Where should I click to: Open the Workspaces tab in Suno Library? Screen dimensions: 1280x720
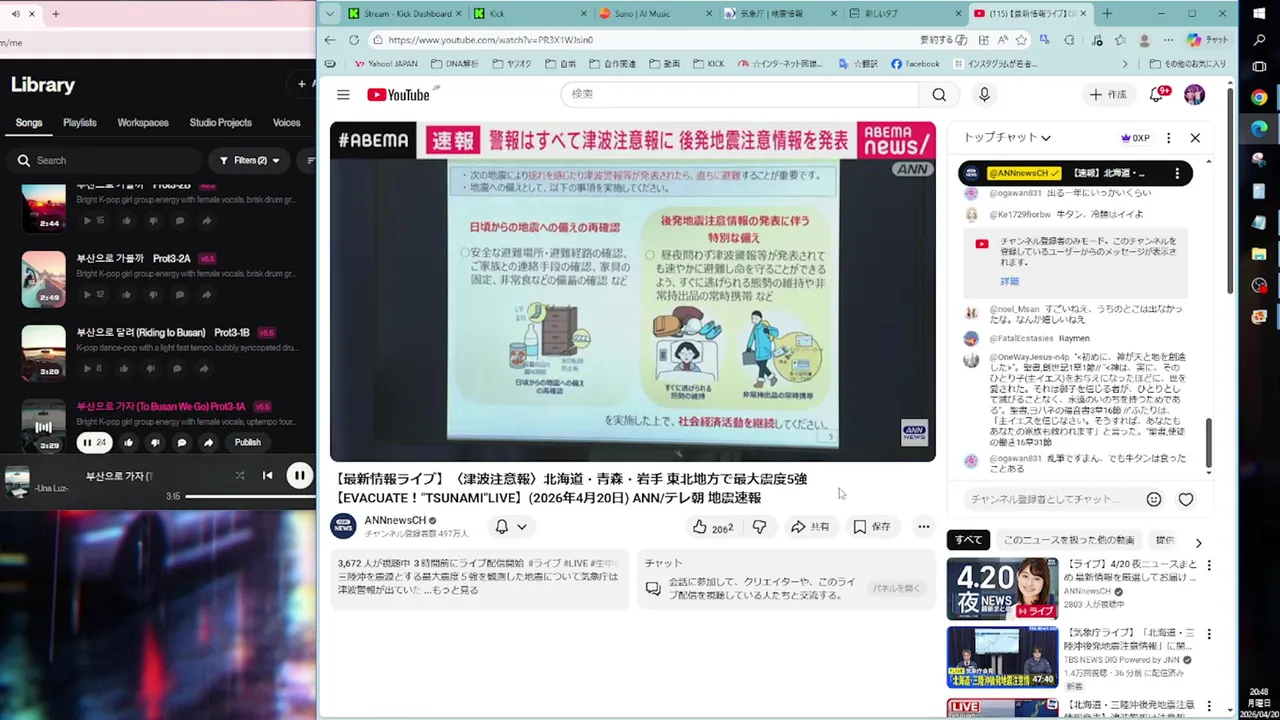tap(143, 123)
